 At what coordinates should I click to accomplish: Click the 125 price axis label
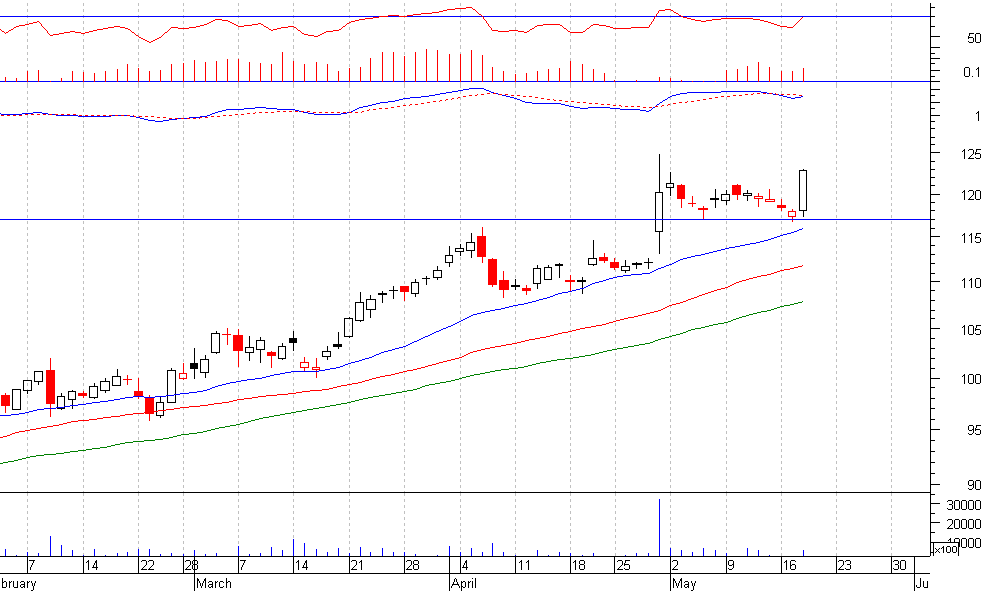tap(972, 154)
